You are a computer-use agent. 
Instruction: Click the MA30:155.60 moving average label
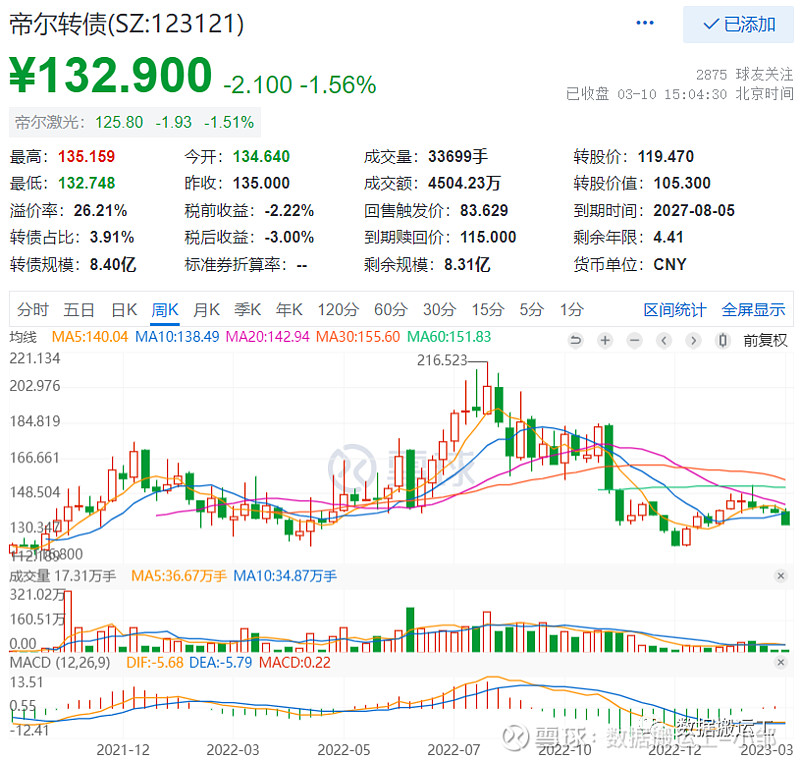click(358, 337)
